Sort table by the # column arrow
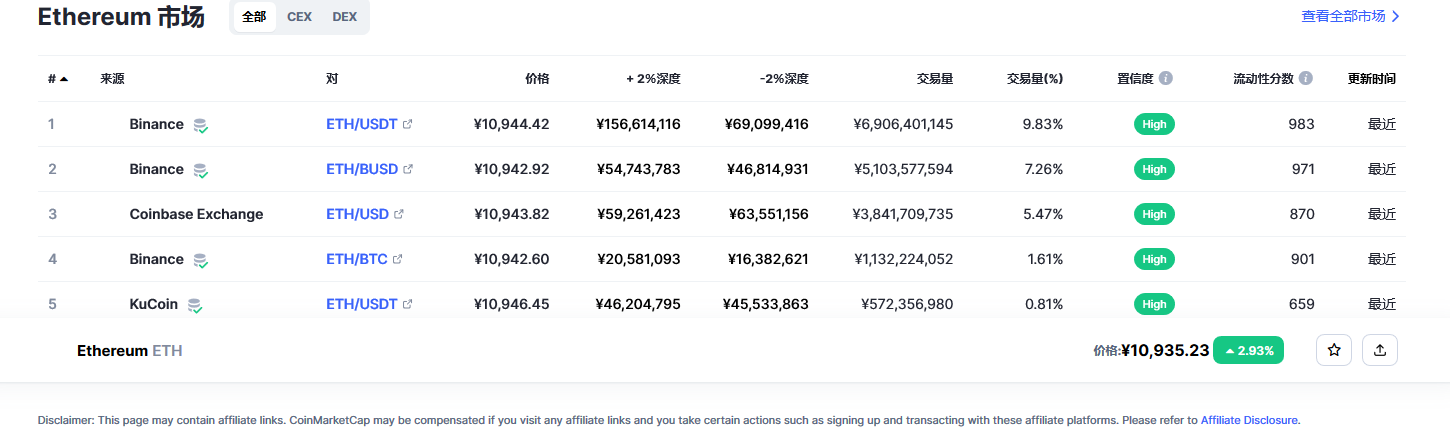This screenshot has width=1450, height=430. (x=64, y=79)
